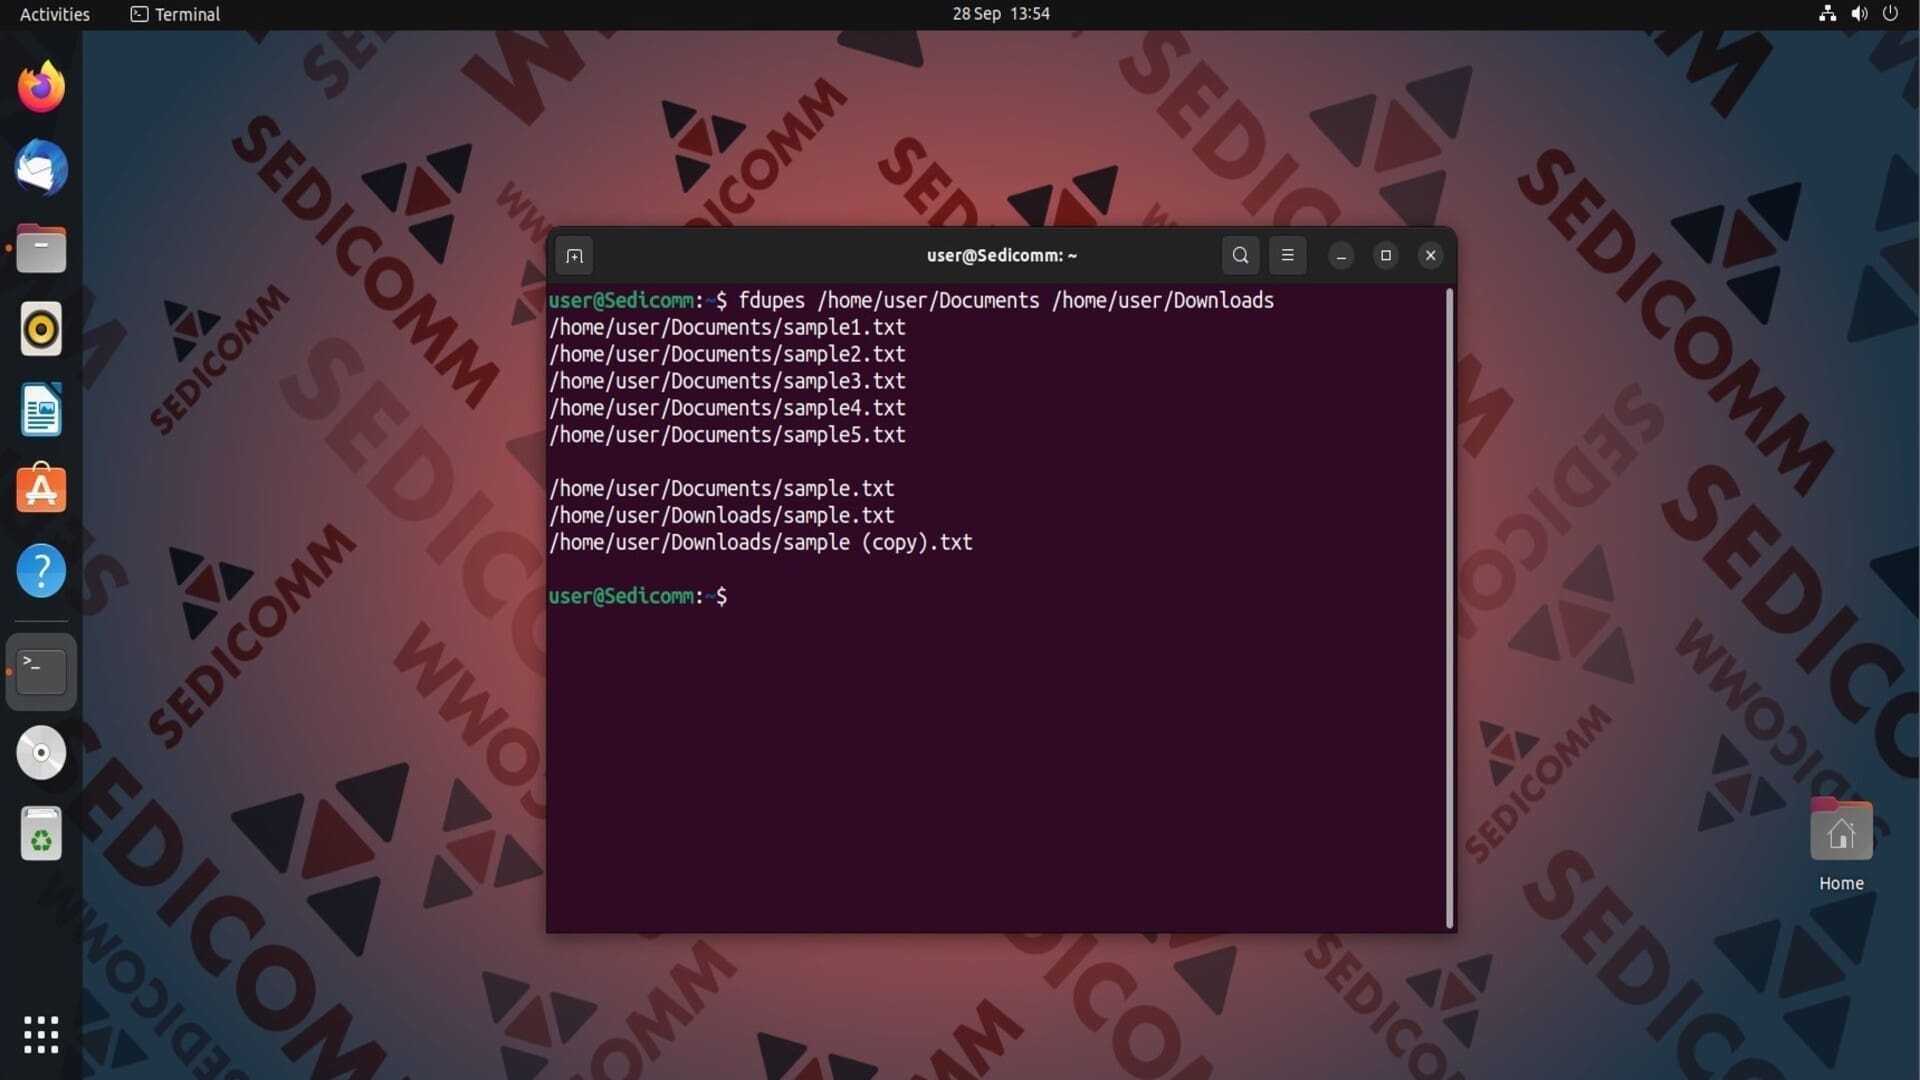Click the line 'sample (copy).txt'
Viewport: 1920px width, 1080px height.
click(761, 543)
